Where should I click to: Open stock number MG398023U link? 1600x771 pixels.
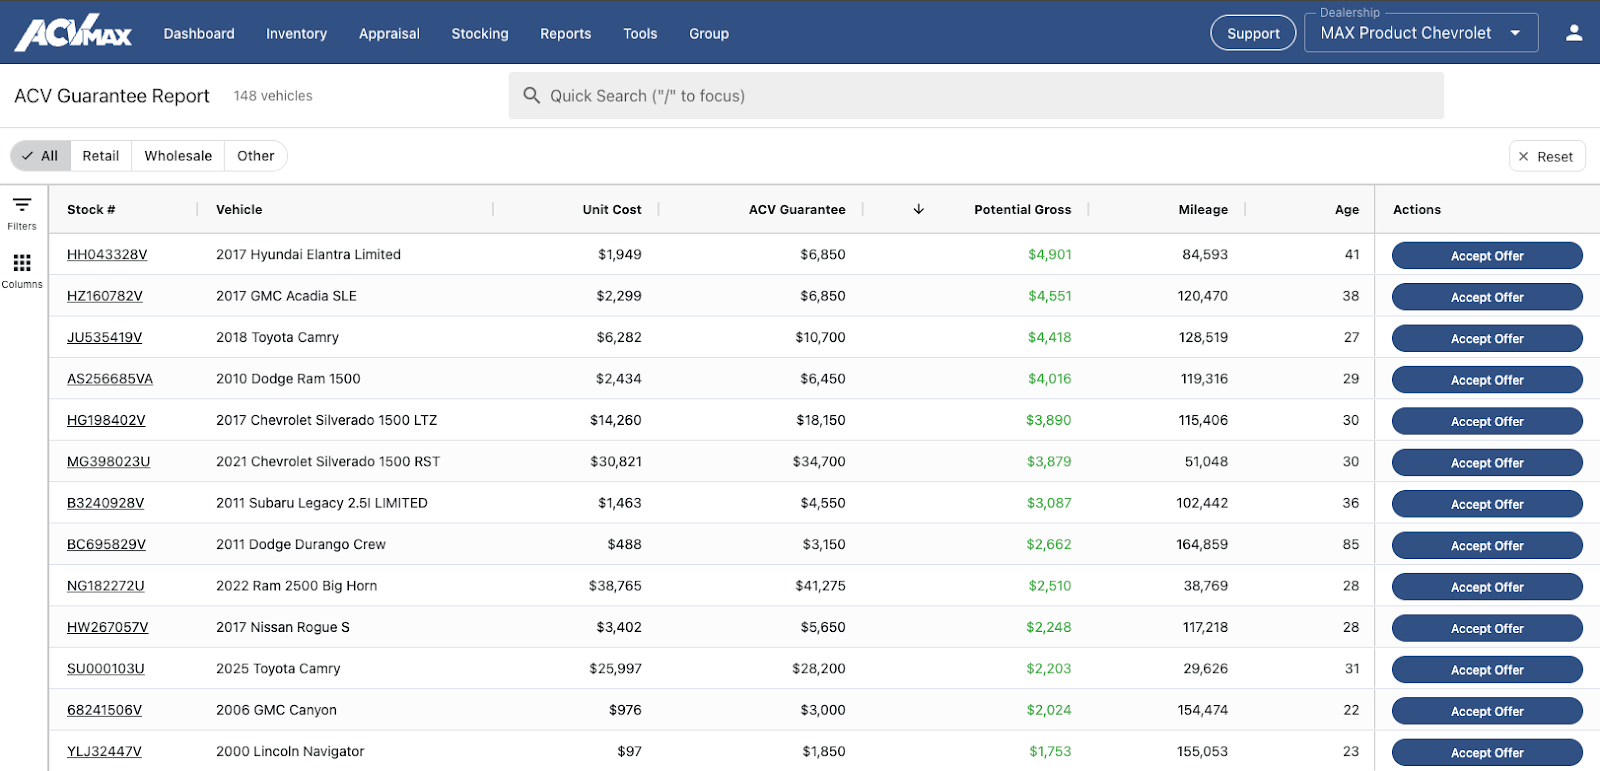pyautogui.click(x=108, y=462)
